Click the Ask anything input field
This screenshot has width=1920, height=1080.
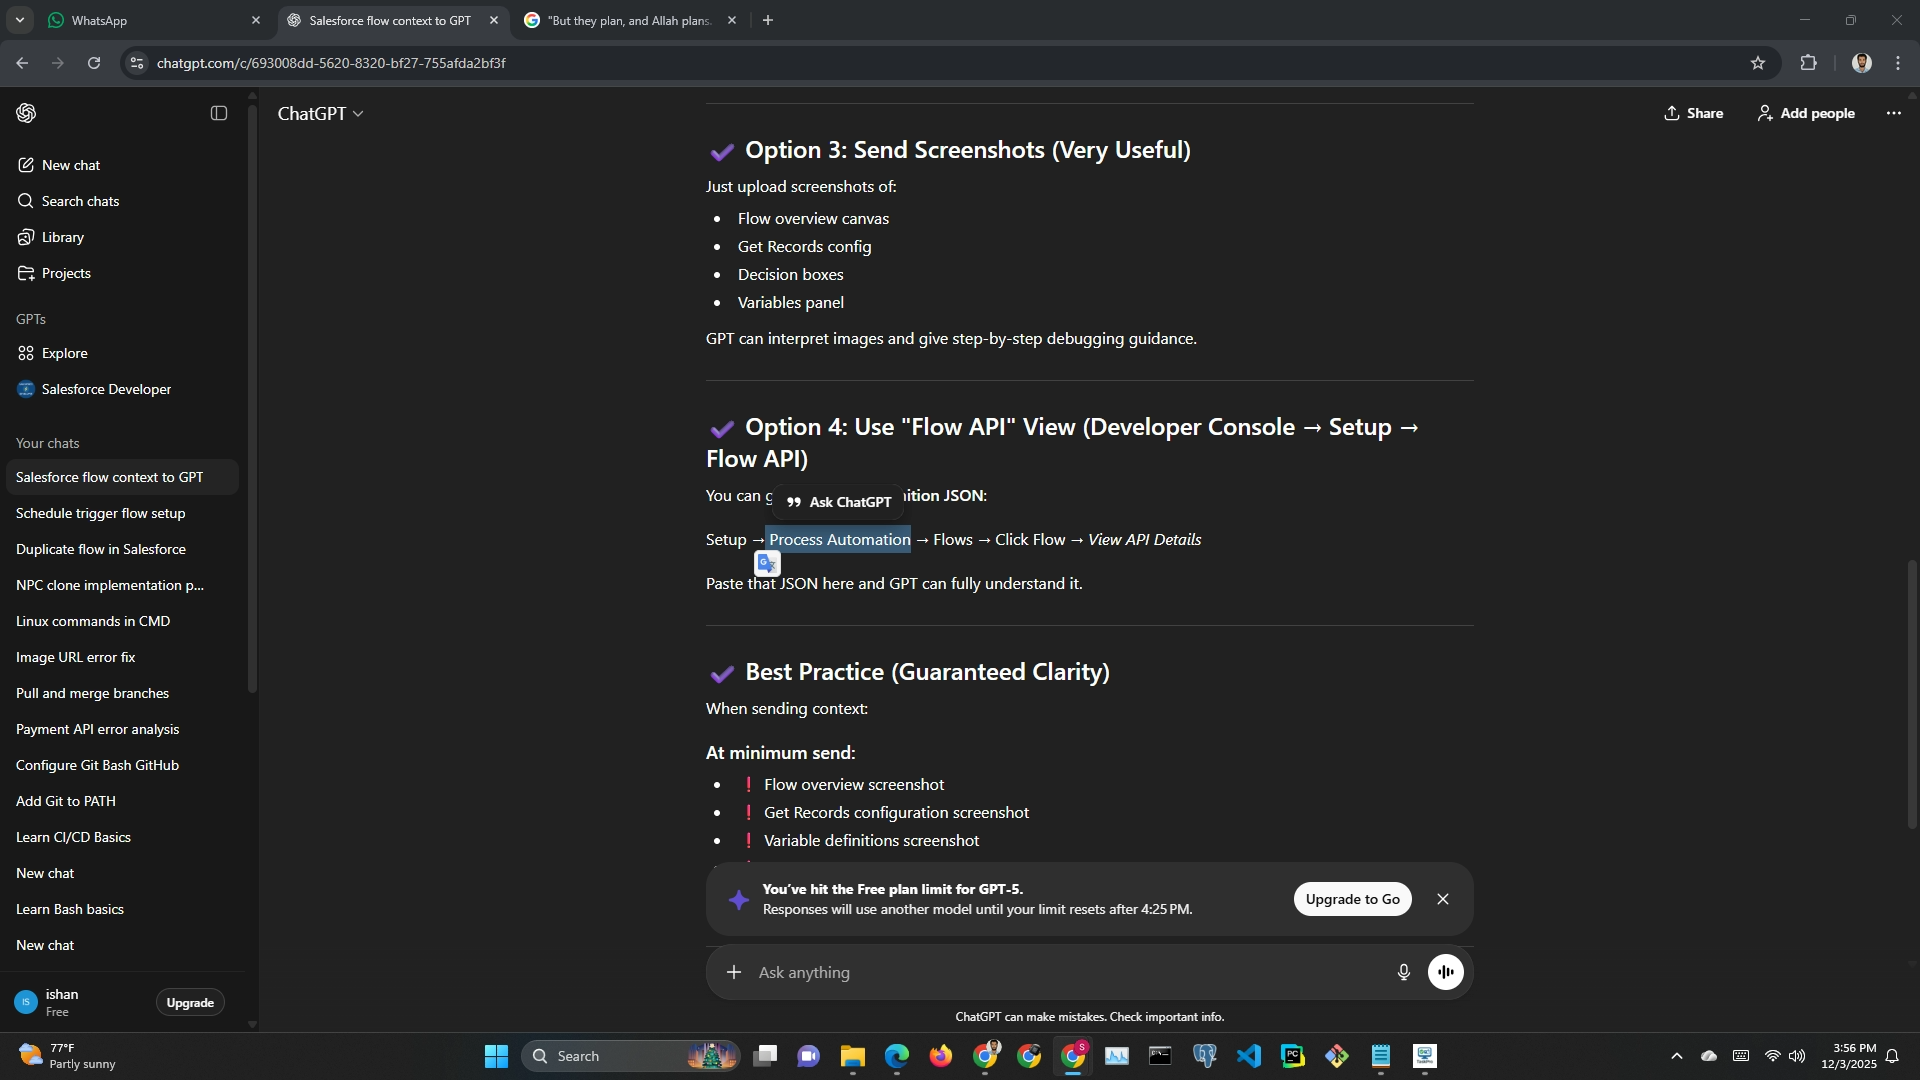1060,972
